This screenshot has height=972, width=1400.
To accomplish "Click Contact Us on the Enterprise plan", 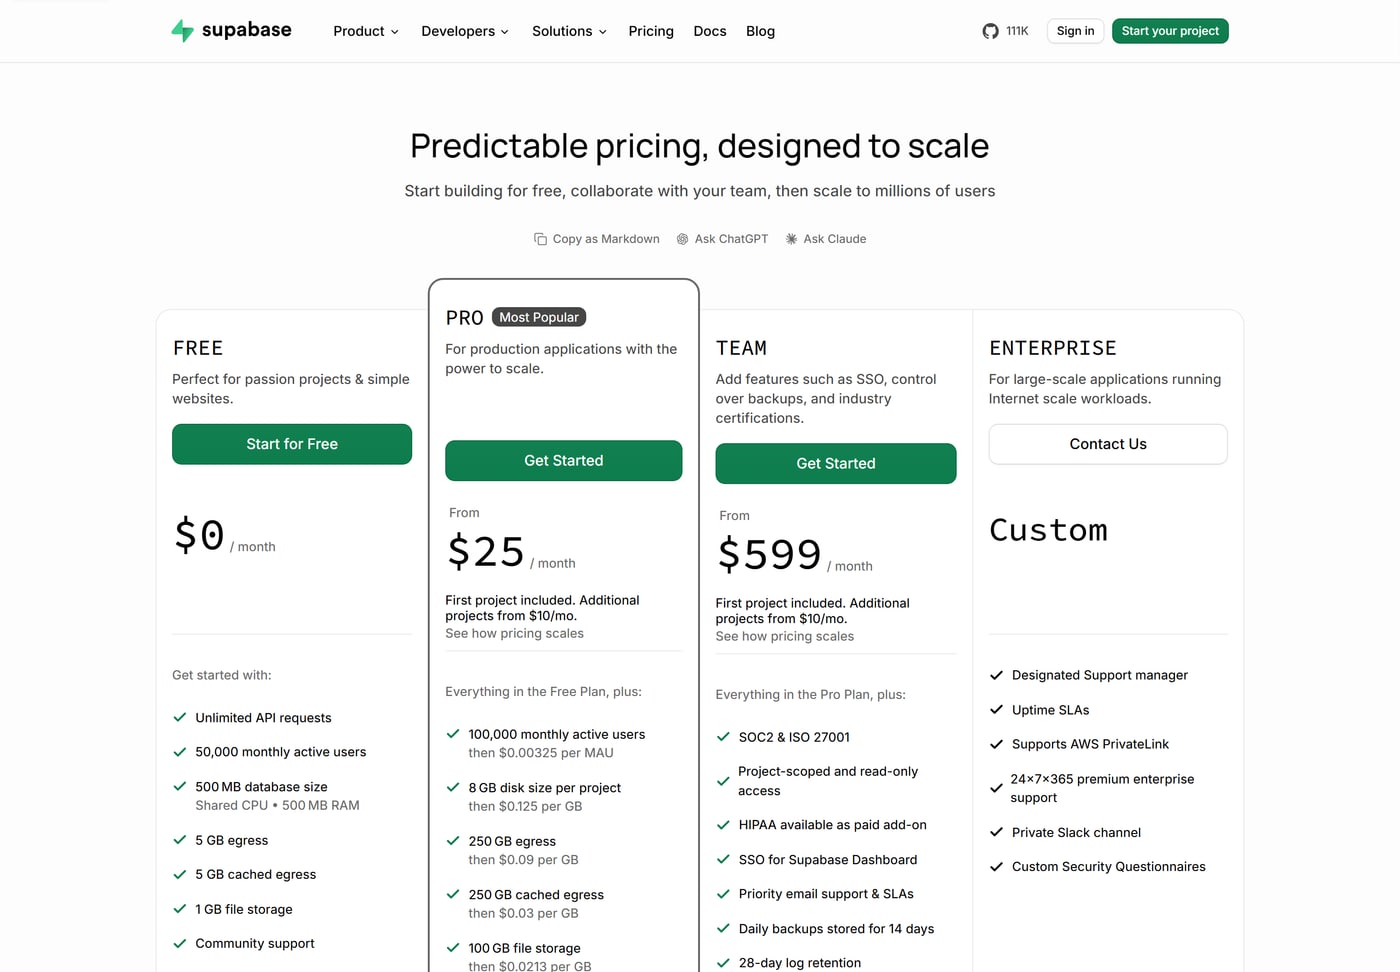I will pos(1108,444).
